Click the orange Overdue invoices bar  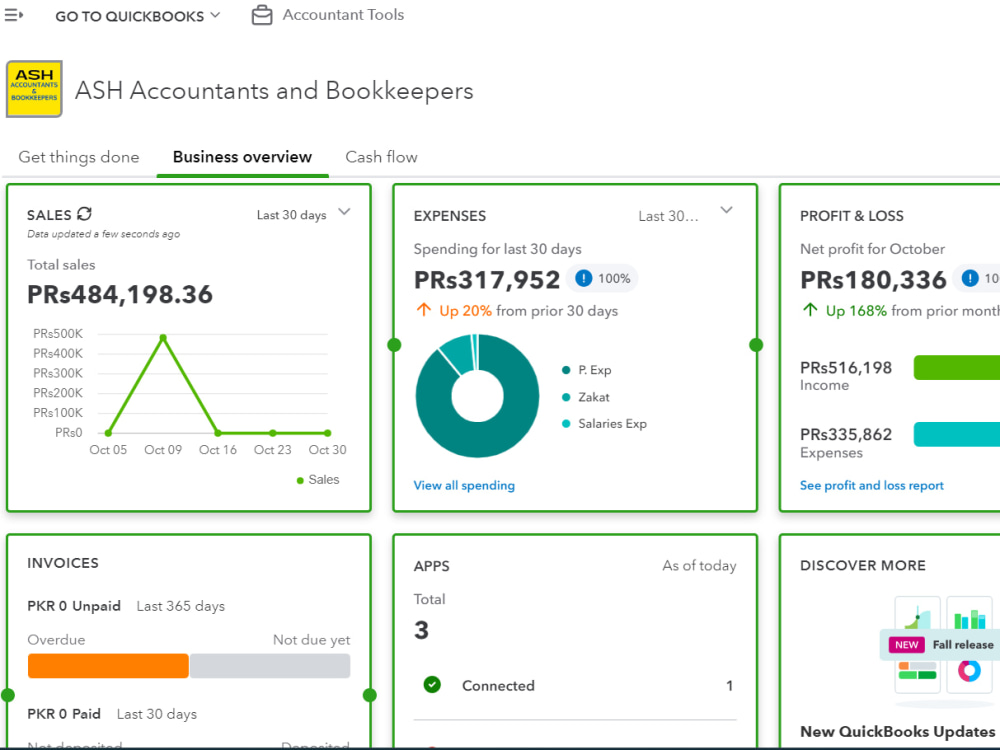pos(107,665)
